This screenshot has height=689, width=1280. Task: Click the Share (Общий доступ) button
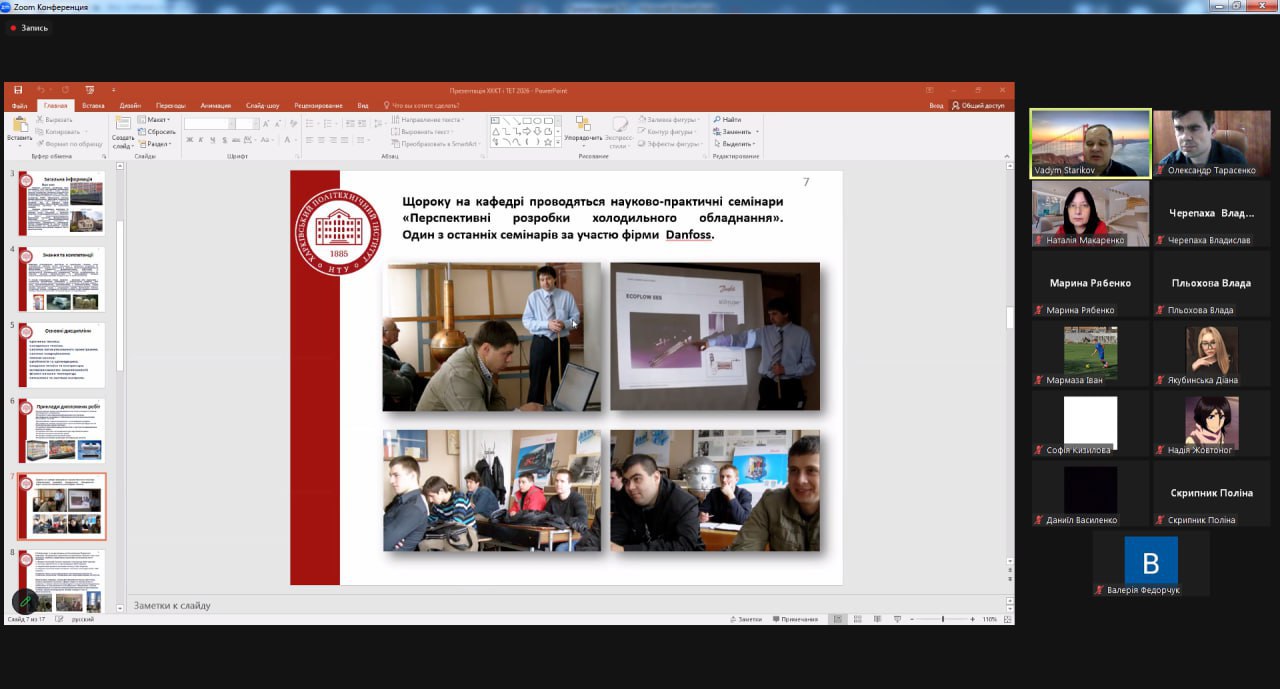point(978,105)
